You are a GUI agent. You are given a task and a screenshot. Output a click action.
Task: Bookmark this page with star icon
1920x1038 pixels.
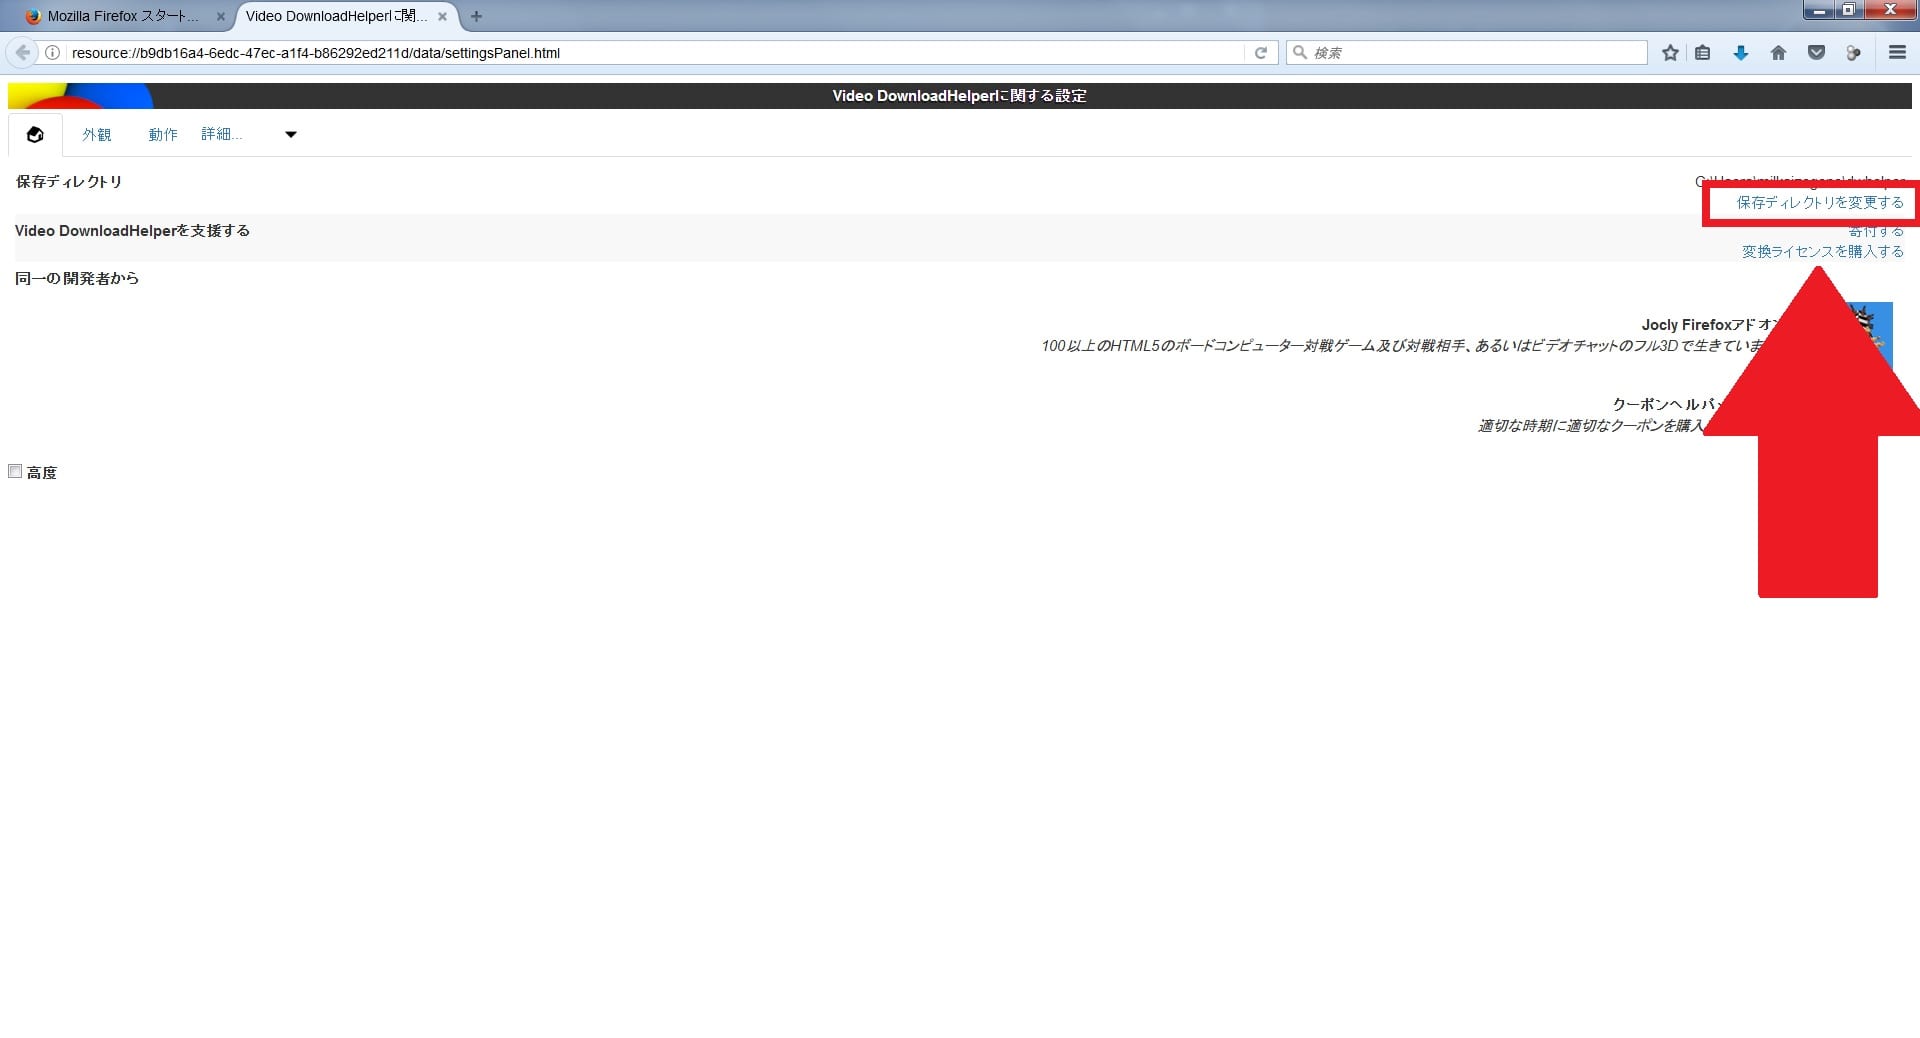1669,53
